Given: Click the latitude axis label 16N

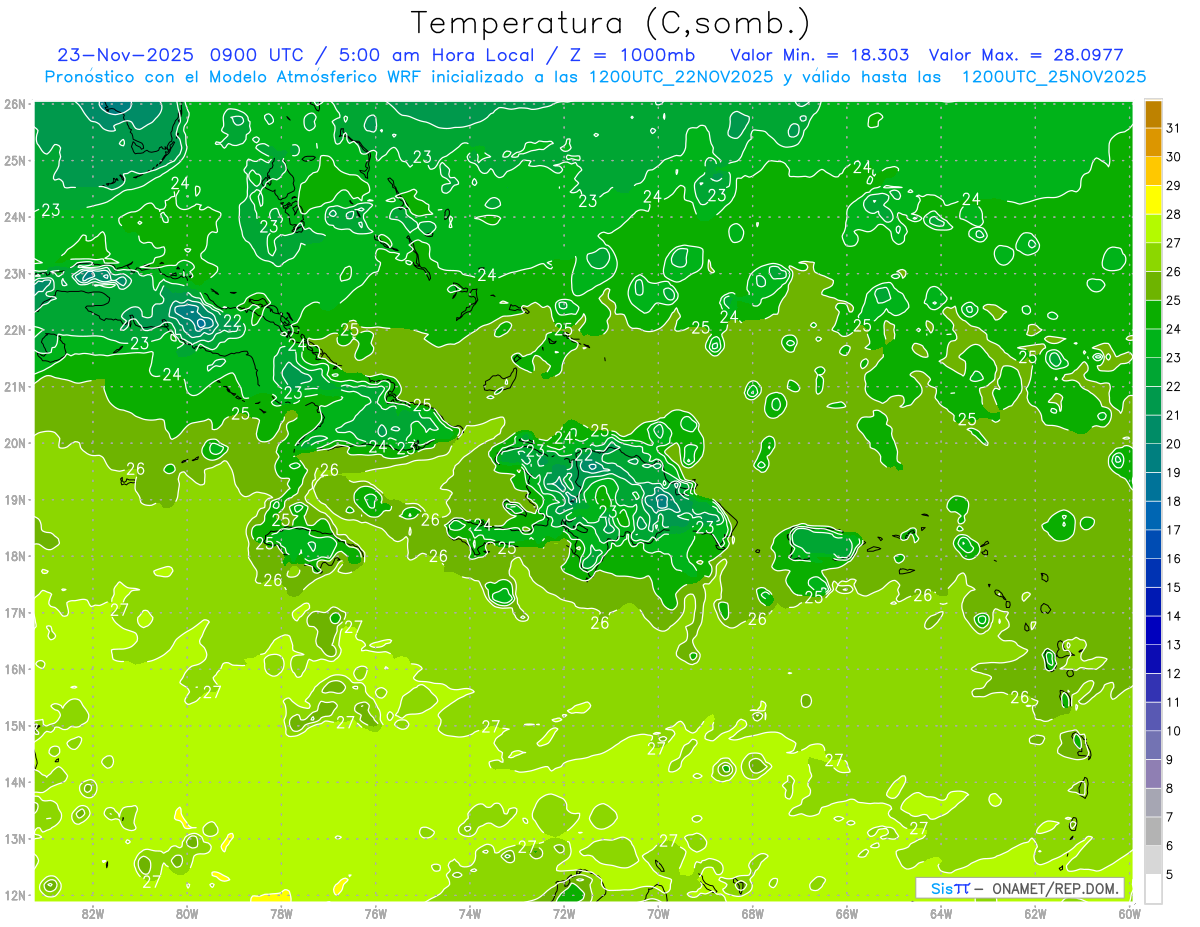Looking at the screenshot, I should click(15, 669).
